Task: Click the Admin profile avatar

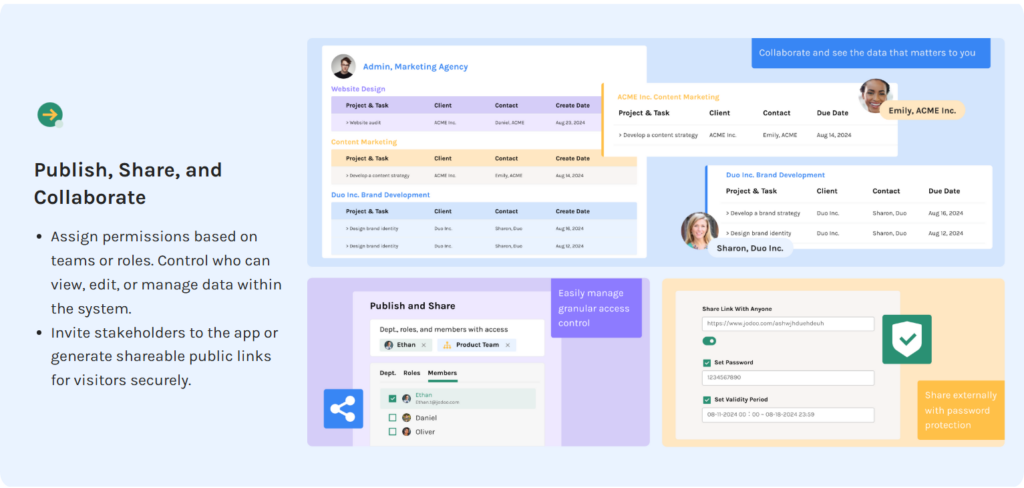Action: coord(343,66)
